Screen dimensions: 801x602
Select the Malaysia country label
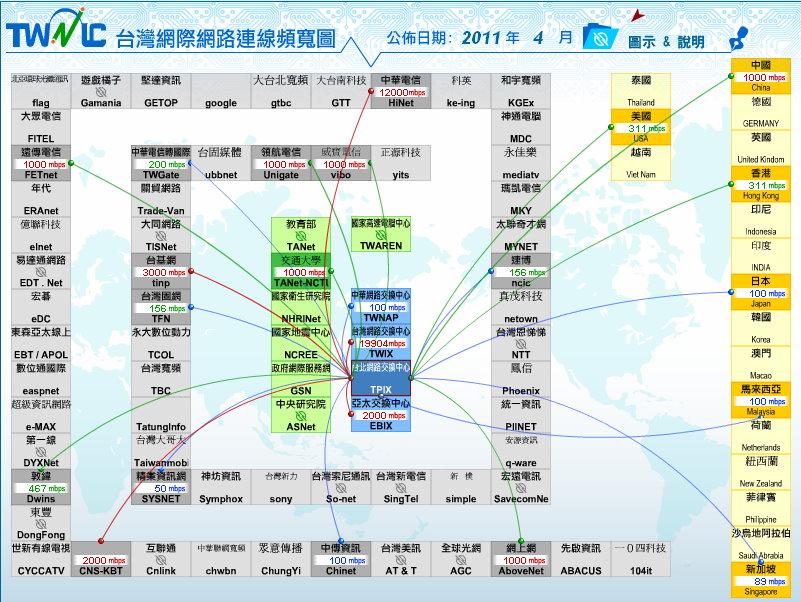tap(761, 411)
